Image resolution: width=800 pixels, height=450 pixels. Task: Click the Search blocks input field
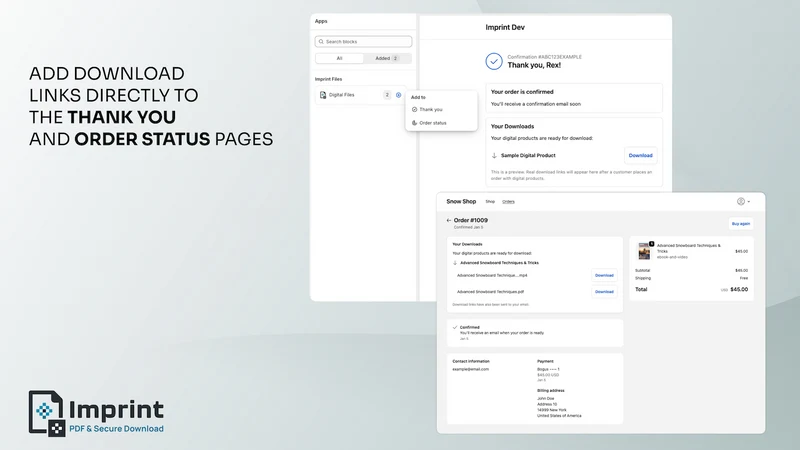[x=363, y=41]
